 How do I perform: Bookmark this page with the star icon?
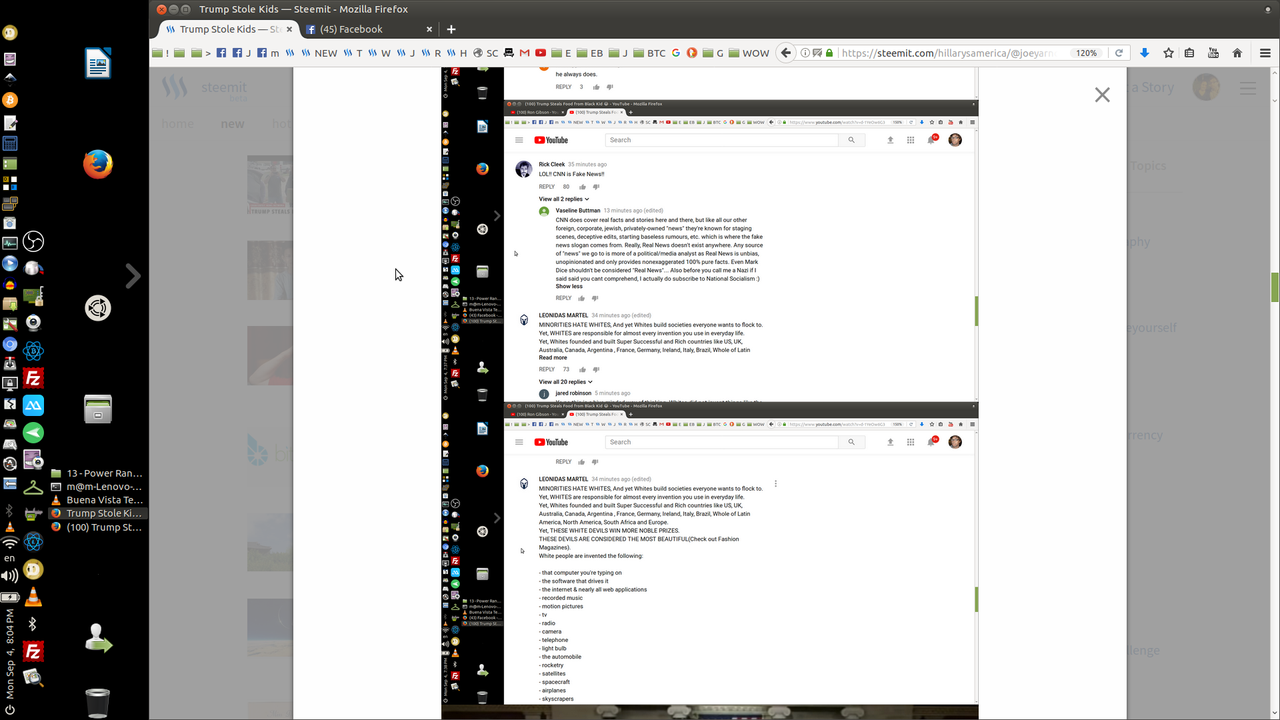[x=1168, y=53]
